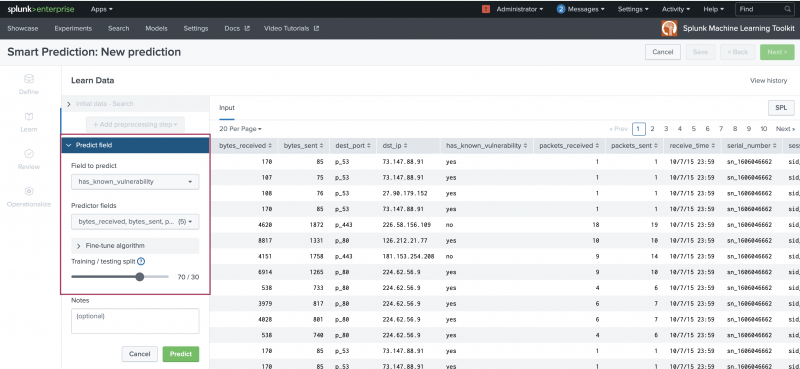Viewport: 800px width, 369px height.
Task: Open the Search nav item
Action: pos(118,29)
